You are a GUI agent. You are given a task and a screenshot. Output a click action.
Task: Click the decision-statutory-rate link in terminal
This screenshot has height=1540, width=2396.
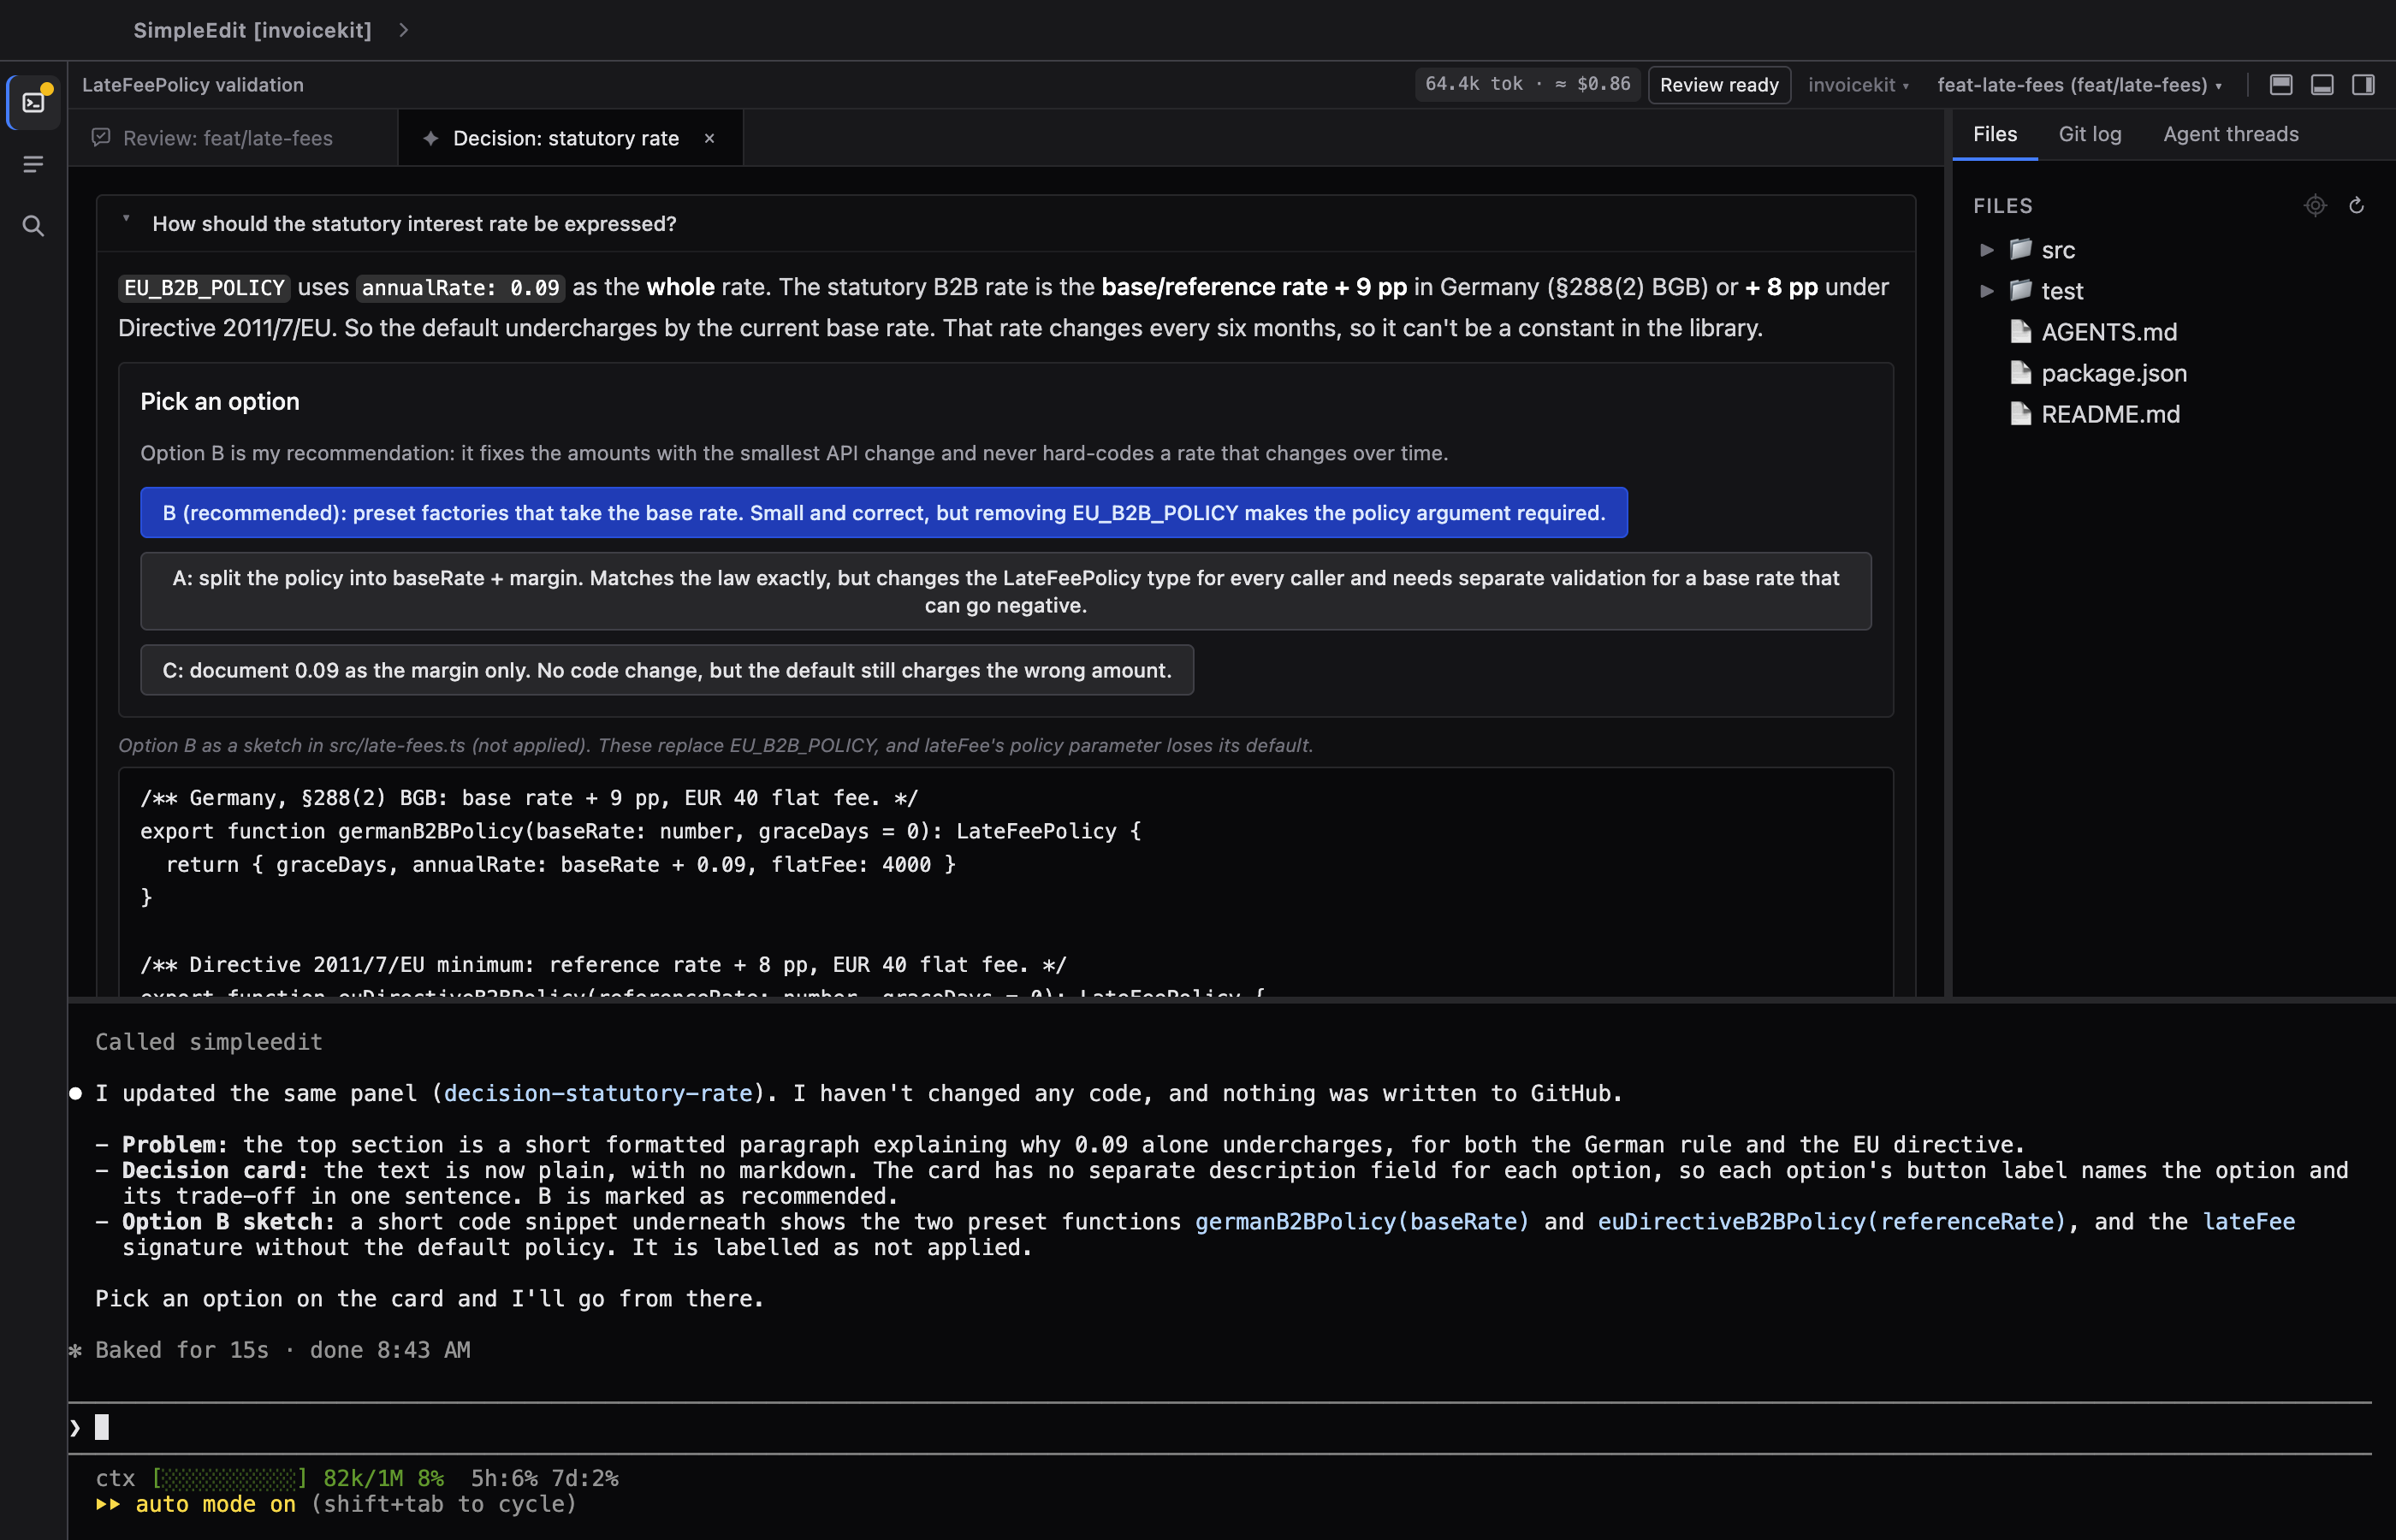pyautogui.click(x=598, y=1093)
